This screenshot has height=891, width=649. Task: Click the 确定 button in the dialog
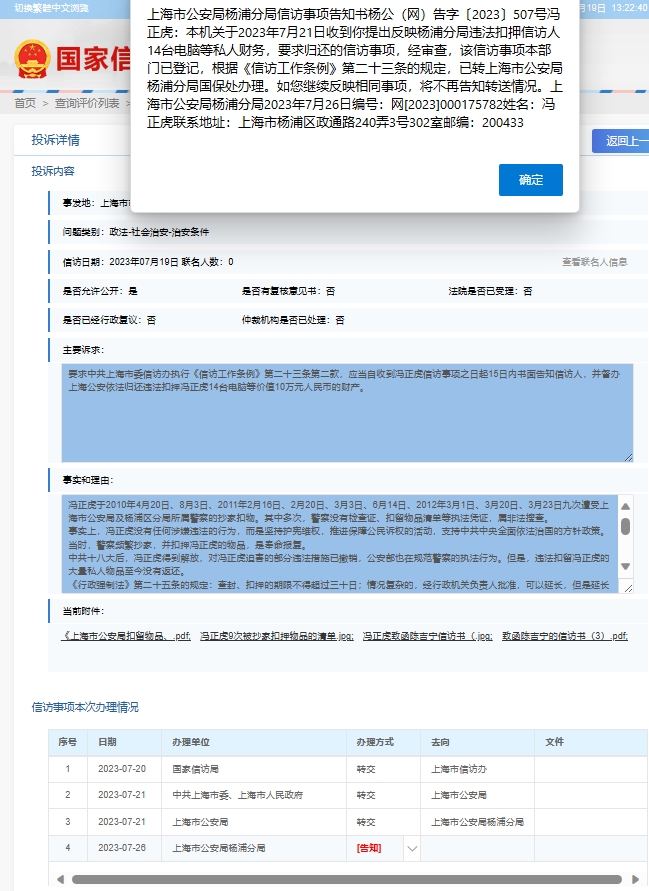(x=530, y=180)
